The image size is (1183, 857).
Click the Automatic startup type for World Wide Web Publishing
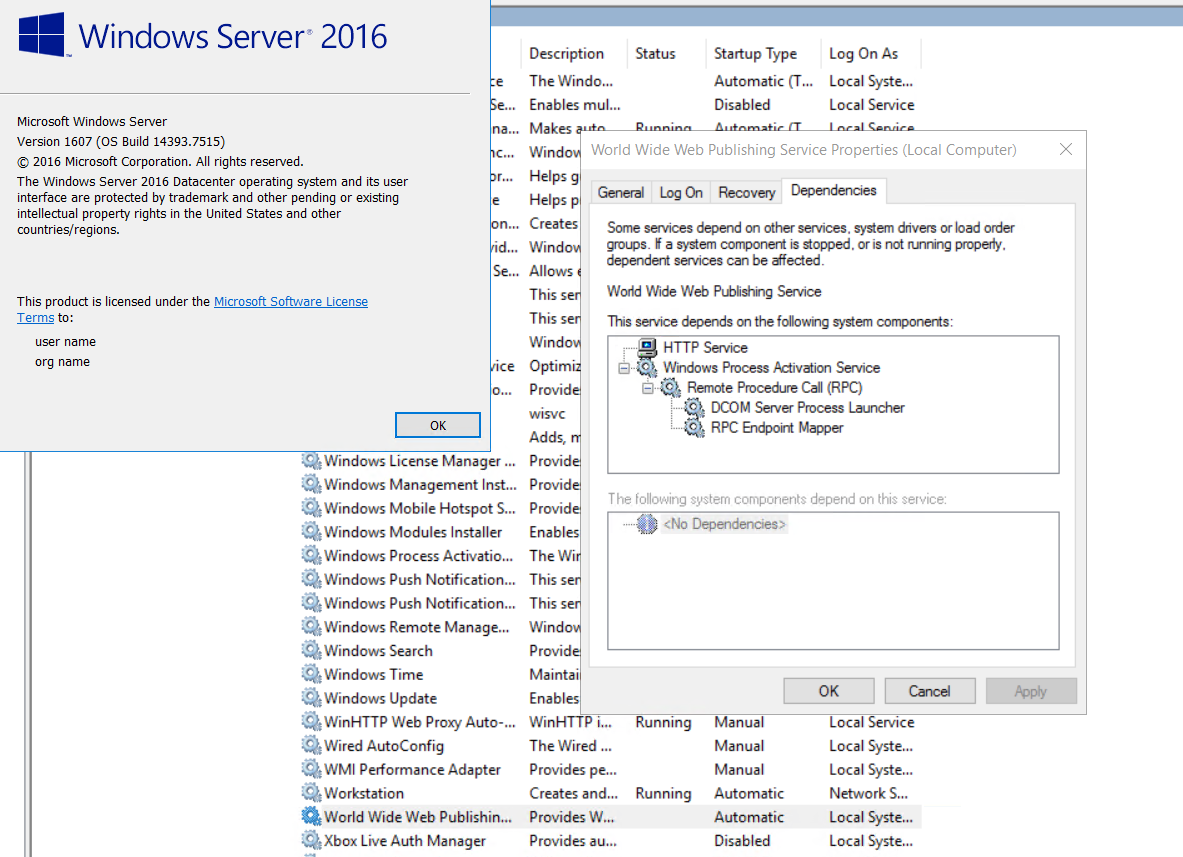click(x=749, y=817)
